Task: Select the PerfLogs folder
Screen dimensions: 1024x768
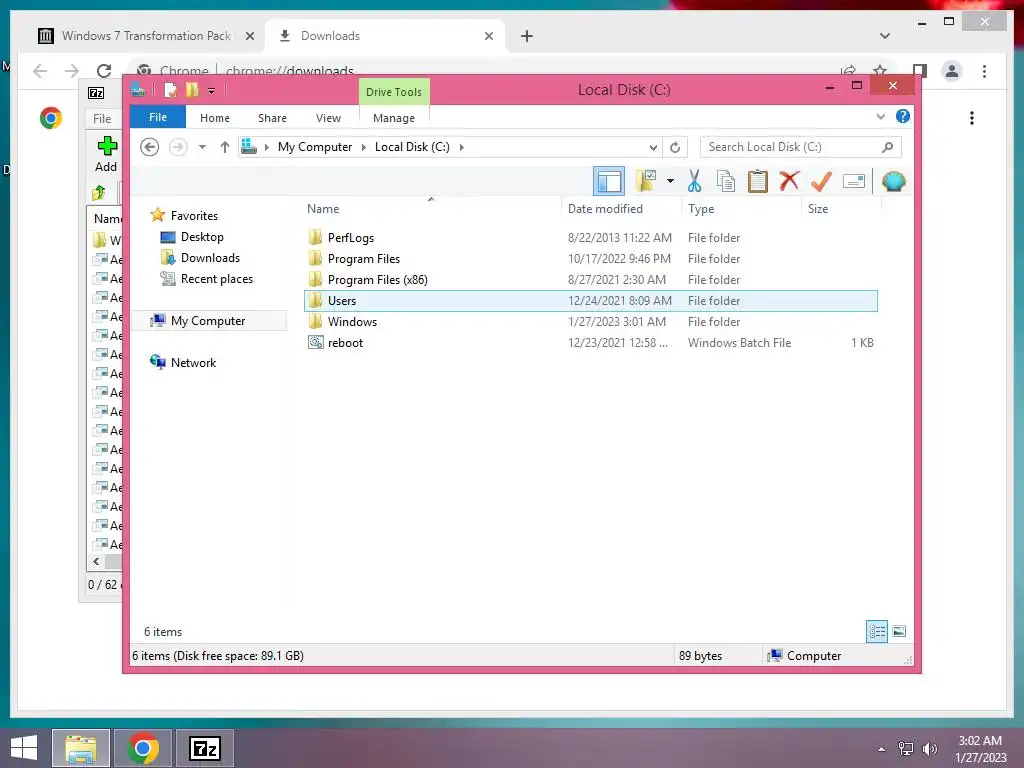Action: (x=351, y=238)
